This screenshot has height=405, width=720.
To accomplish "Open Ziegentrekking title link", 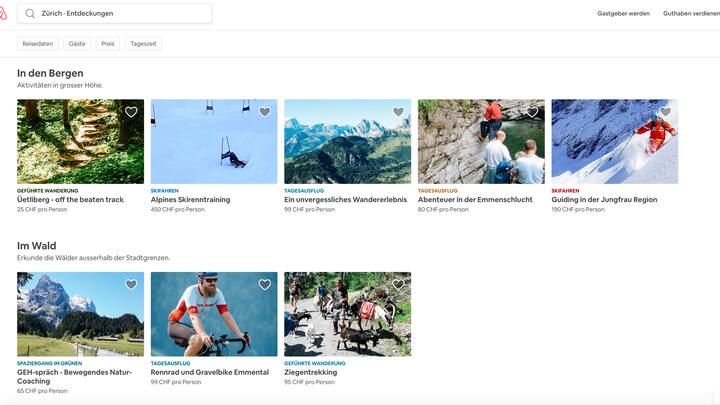I will [x=310, y=372].
